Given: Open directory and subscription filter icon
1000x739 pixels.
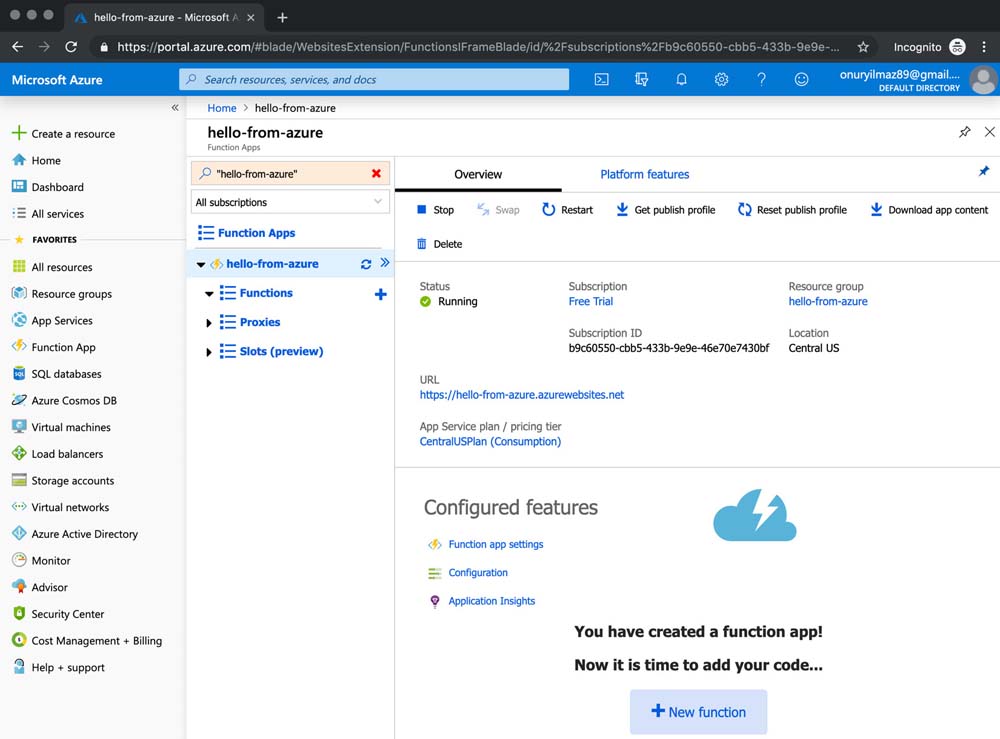Looking at the screenshot, I should (641, 80).
